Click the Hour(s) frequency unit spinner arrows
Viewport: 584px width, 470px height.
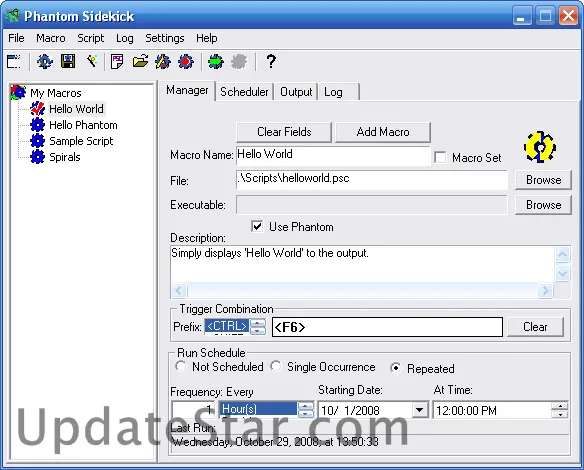[x=305, y=409]
